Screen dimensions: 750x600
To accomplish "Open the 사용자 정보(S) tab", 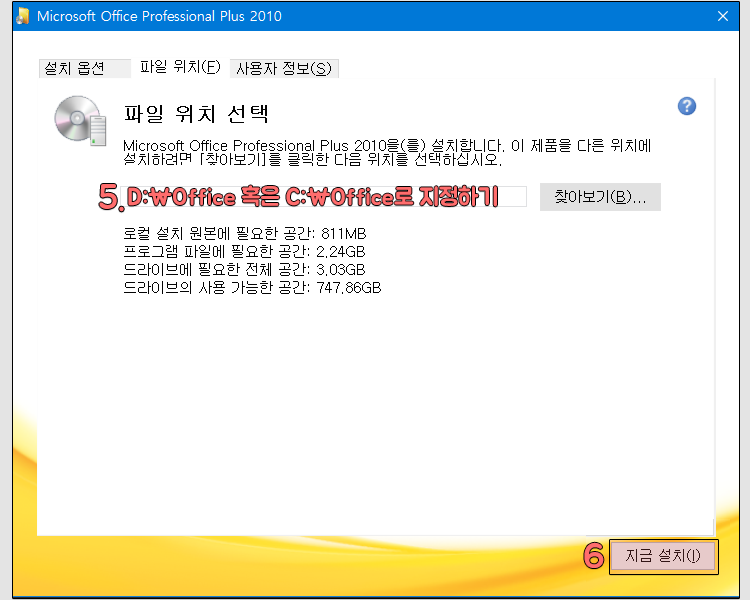I will (284, 68).
